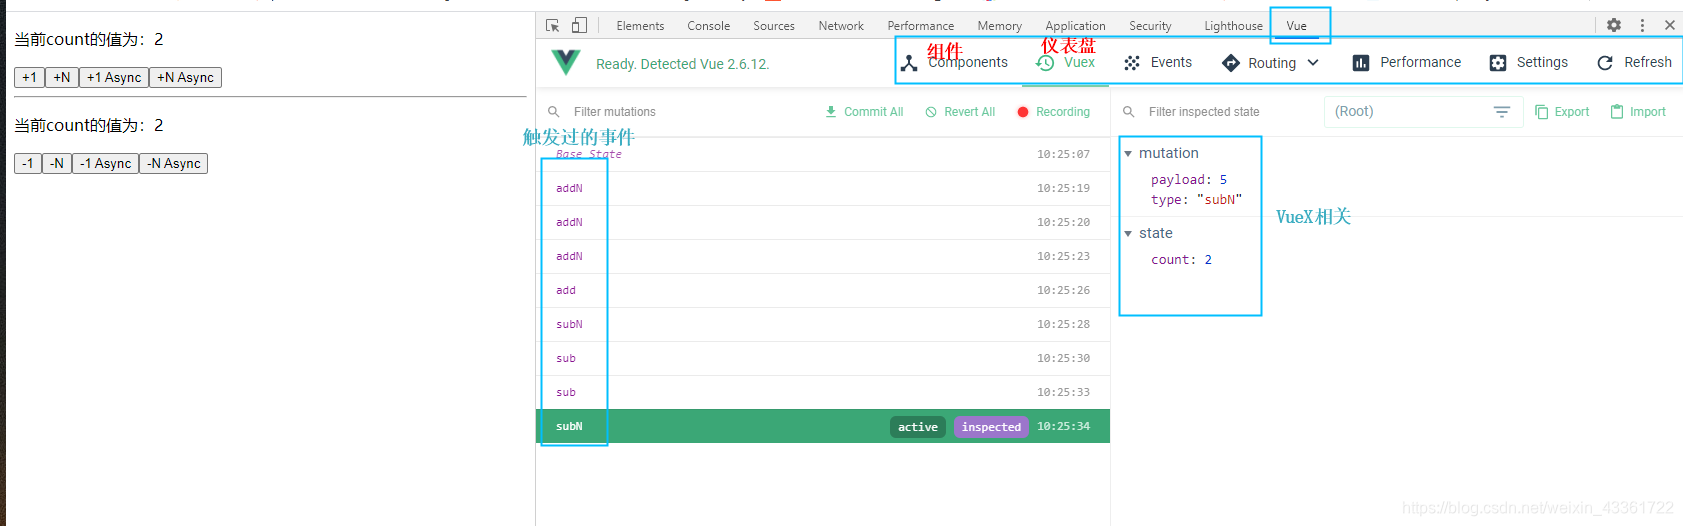Commit All mutations
Viewport: 1683px width, 526px height.
(864, 112)
